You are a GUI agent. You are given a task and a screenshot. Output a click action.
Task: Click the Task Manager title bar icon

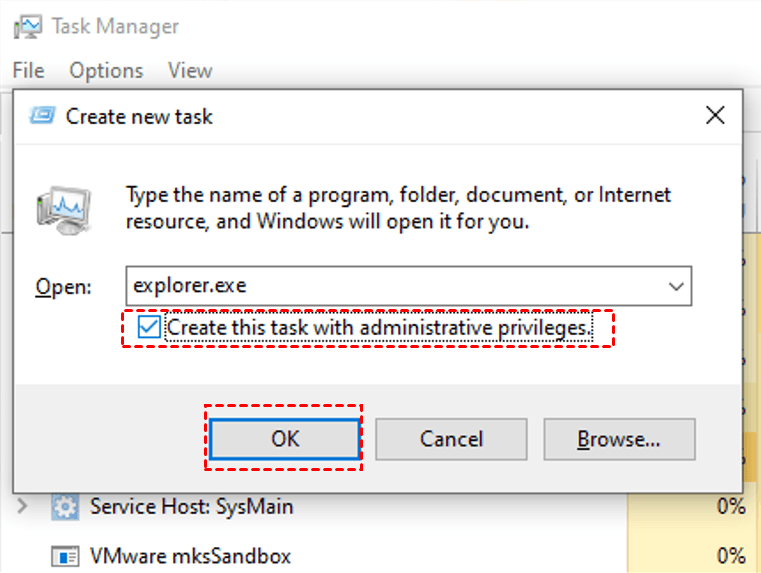[26, 26]
